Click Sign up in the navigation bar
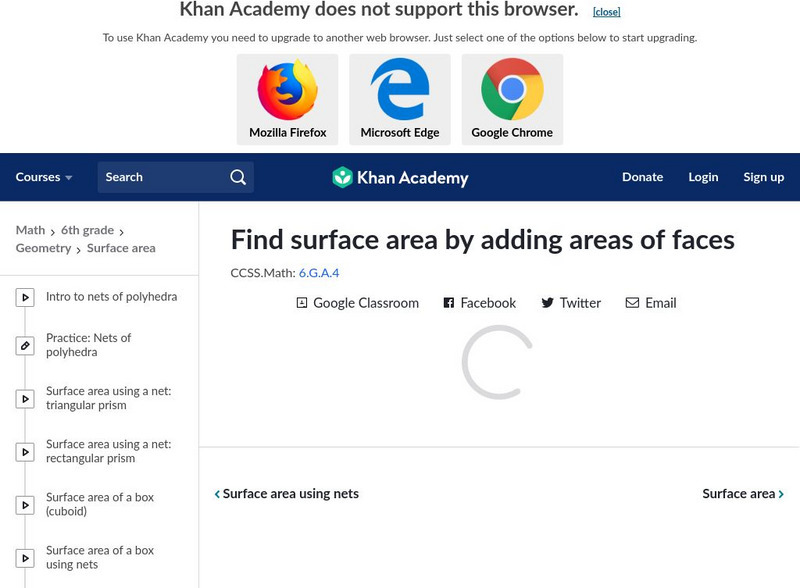 pos(763,177)
